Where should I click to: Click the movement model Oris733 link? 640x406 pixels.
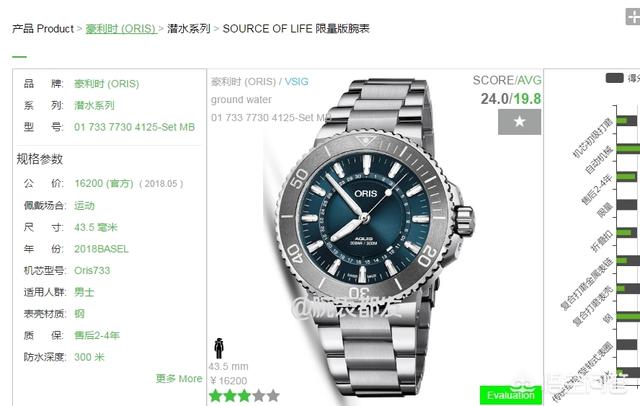click(92, 271)
